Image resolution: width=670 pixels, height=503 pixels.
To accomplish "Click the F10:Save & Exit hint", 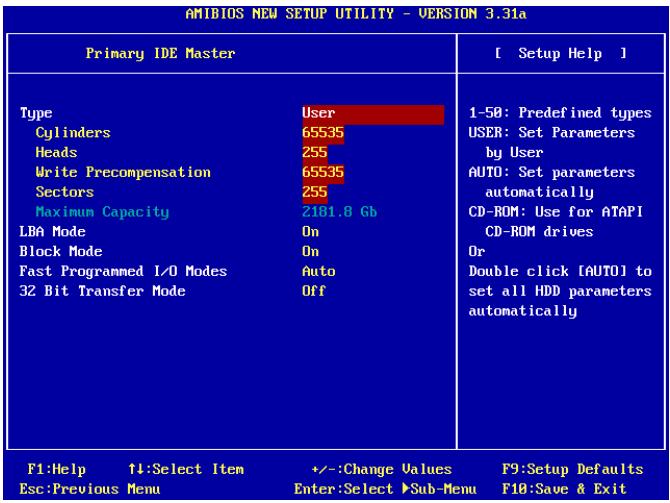I will point(564,489).
